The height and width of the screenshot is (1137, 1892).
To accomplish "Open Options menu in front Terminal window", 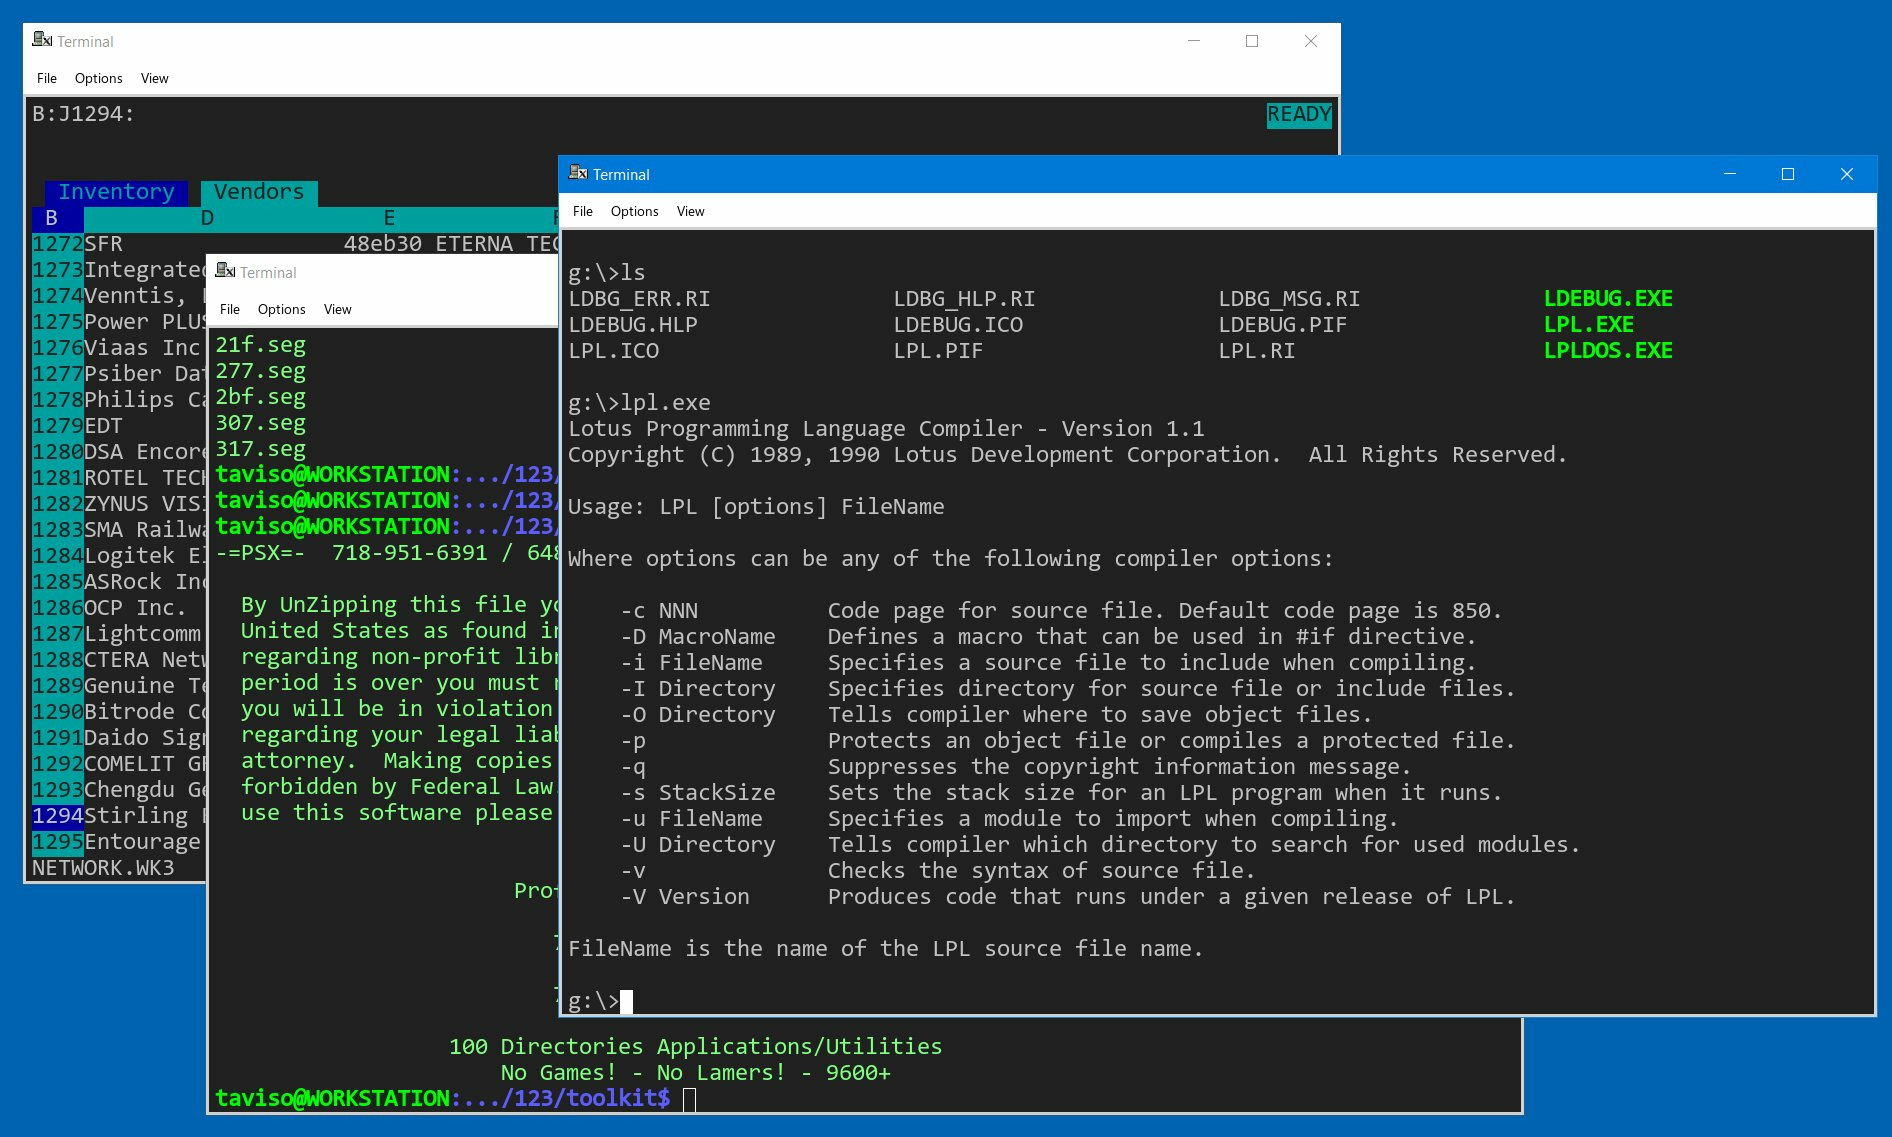I will (634, 211).
